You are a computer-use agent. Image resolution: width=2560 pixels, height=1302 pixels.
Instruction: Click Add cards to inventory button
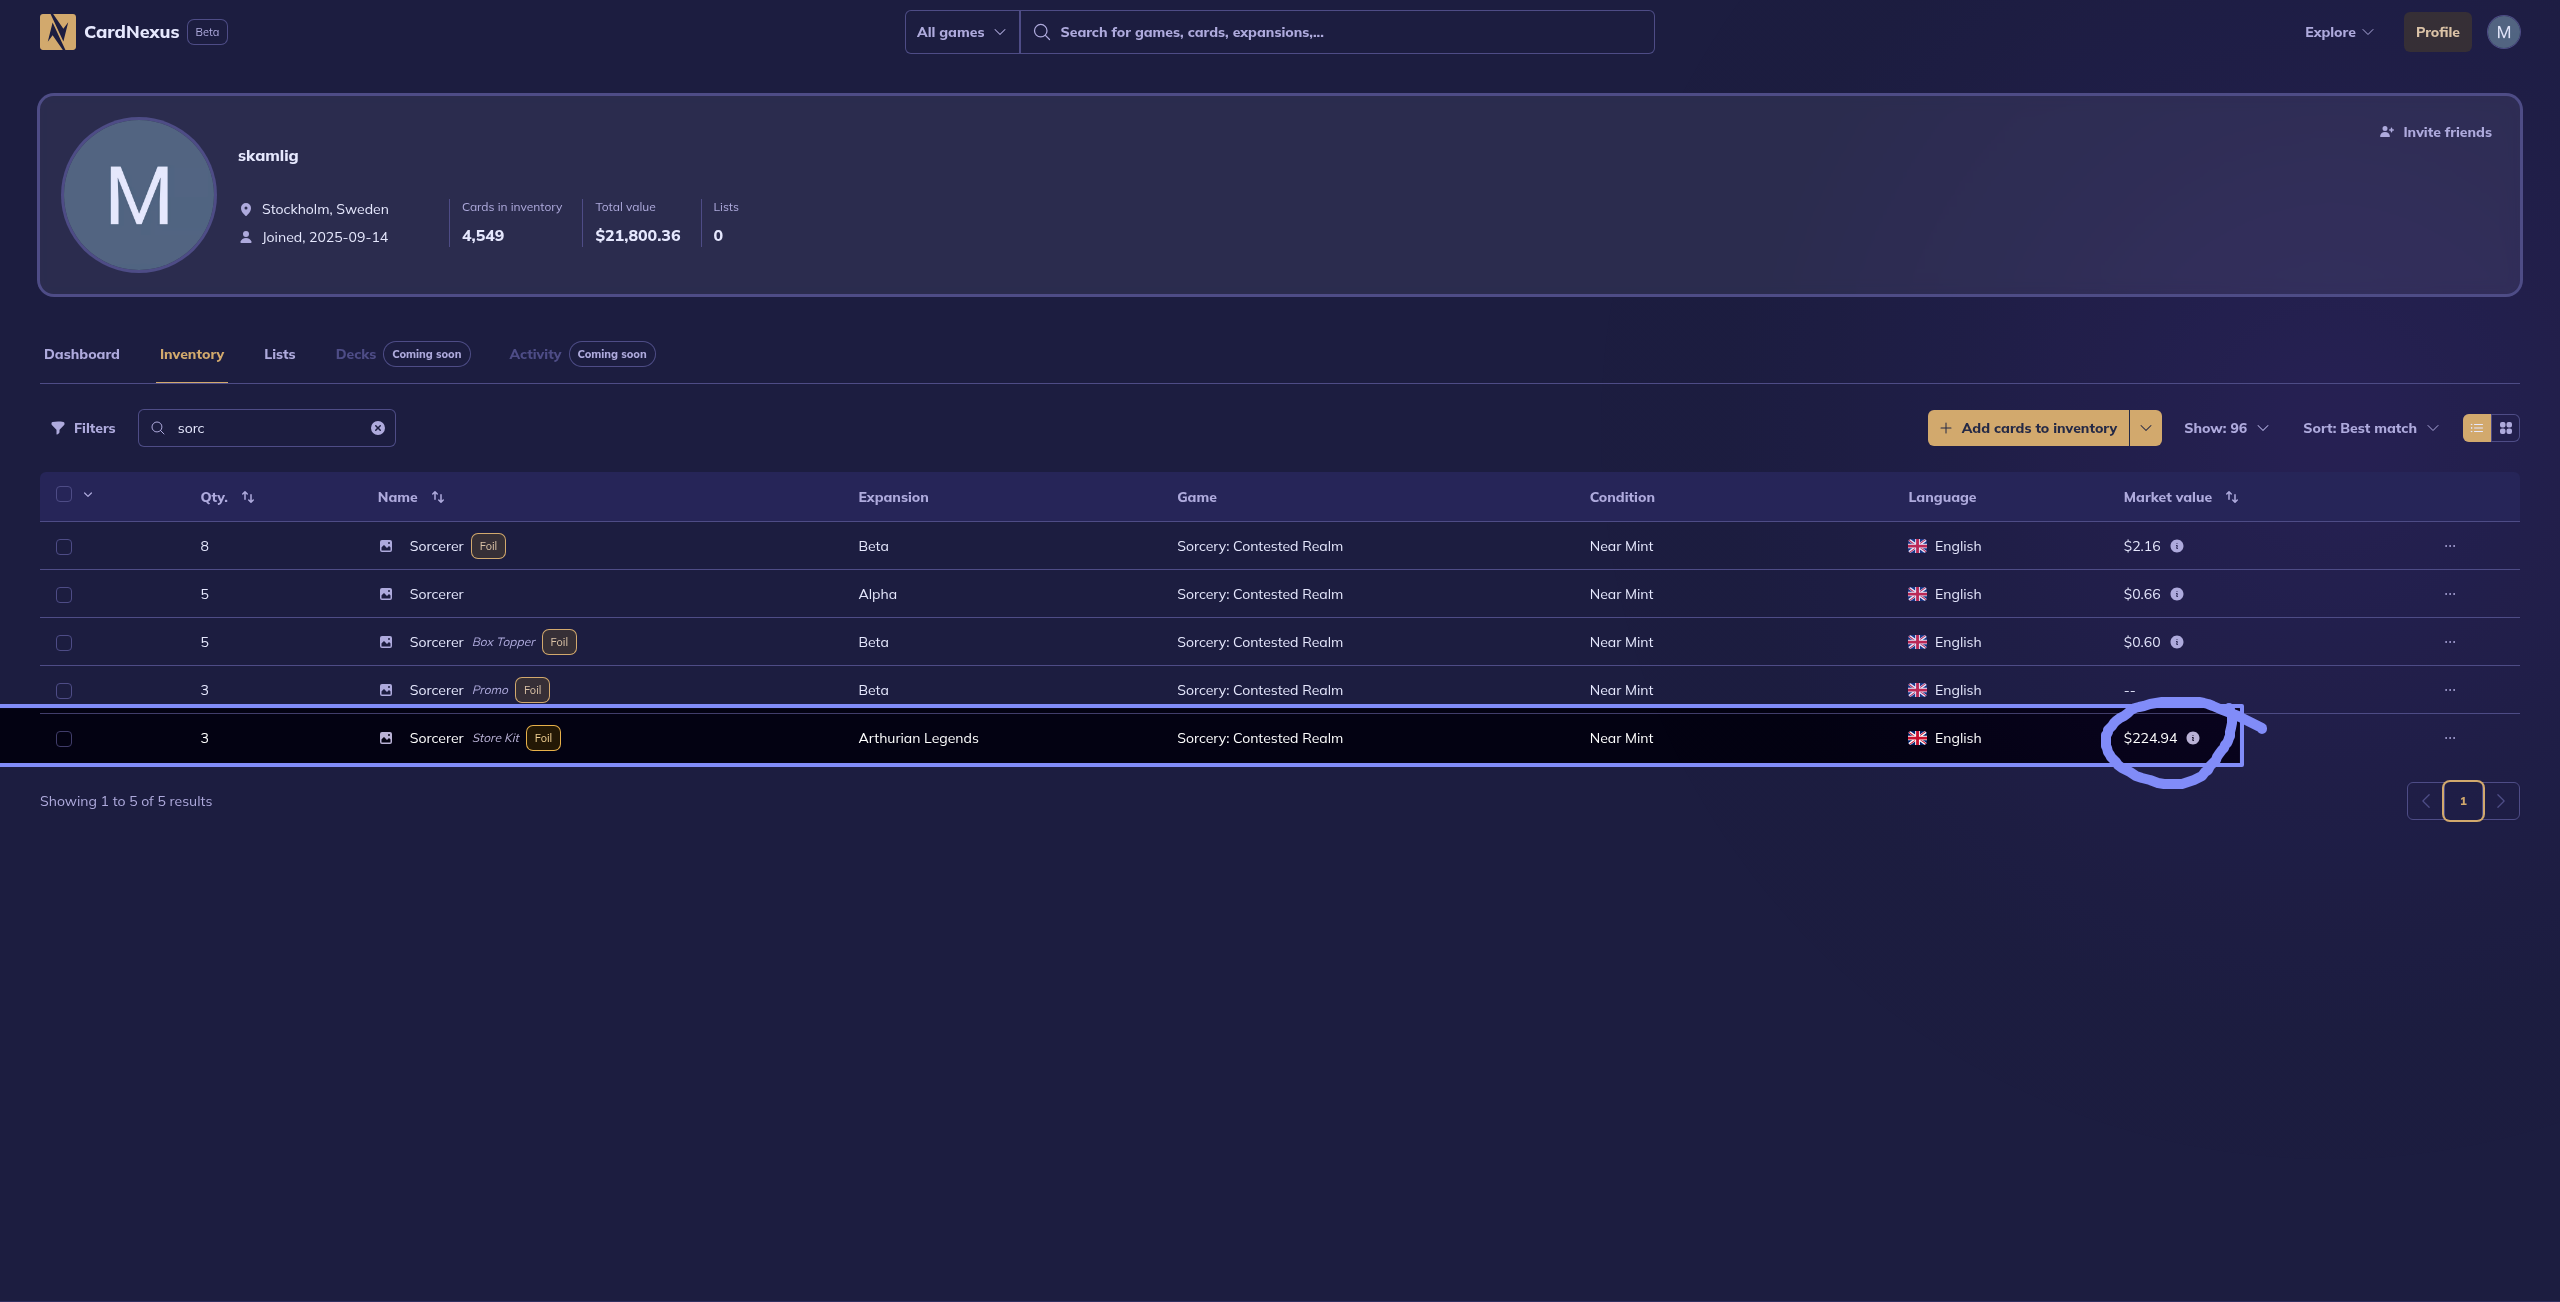click(2028, 428)
